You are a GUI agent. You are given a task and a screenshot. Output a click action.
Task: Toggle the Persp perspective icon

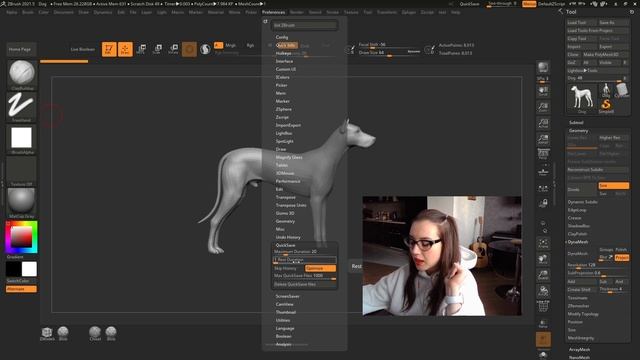click(x=543, y=154)
